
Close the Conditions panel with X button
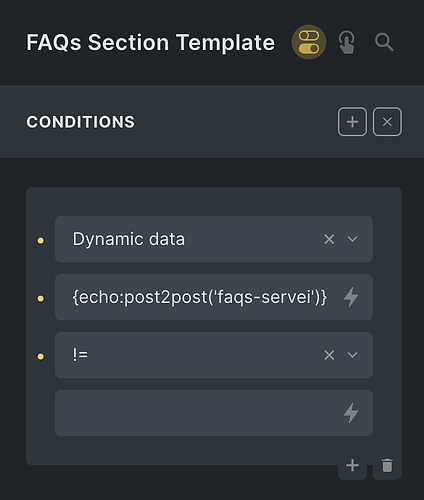coord(387,122)
